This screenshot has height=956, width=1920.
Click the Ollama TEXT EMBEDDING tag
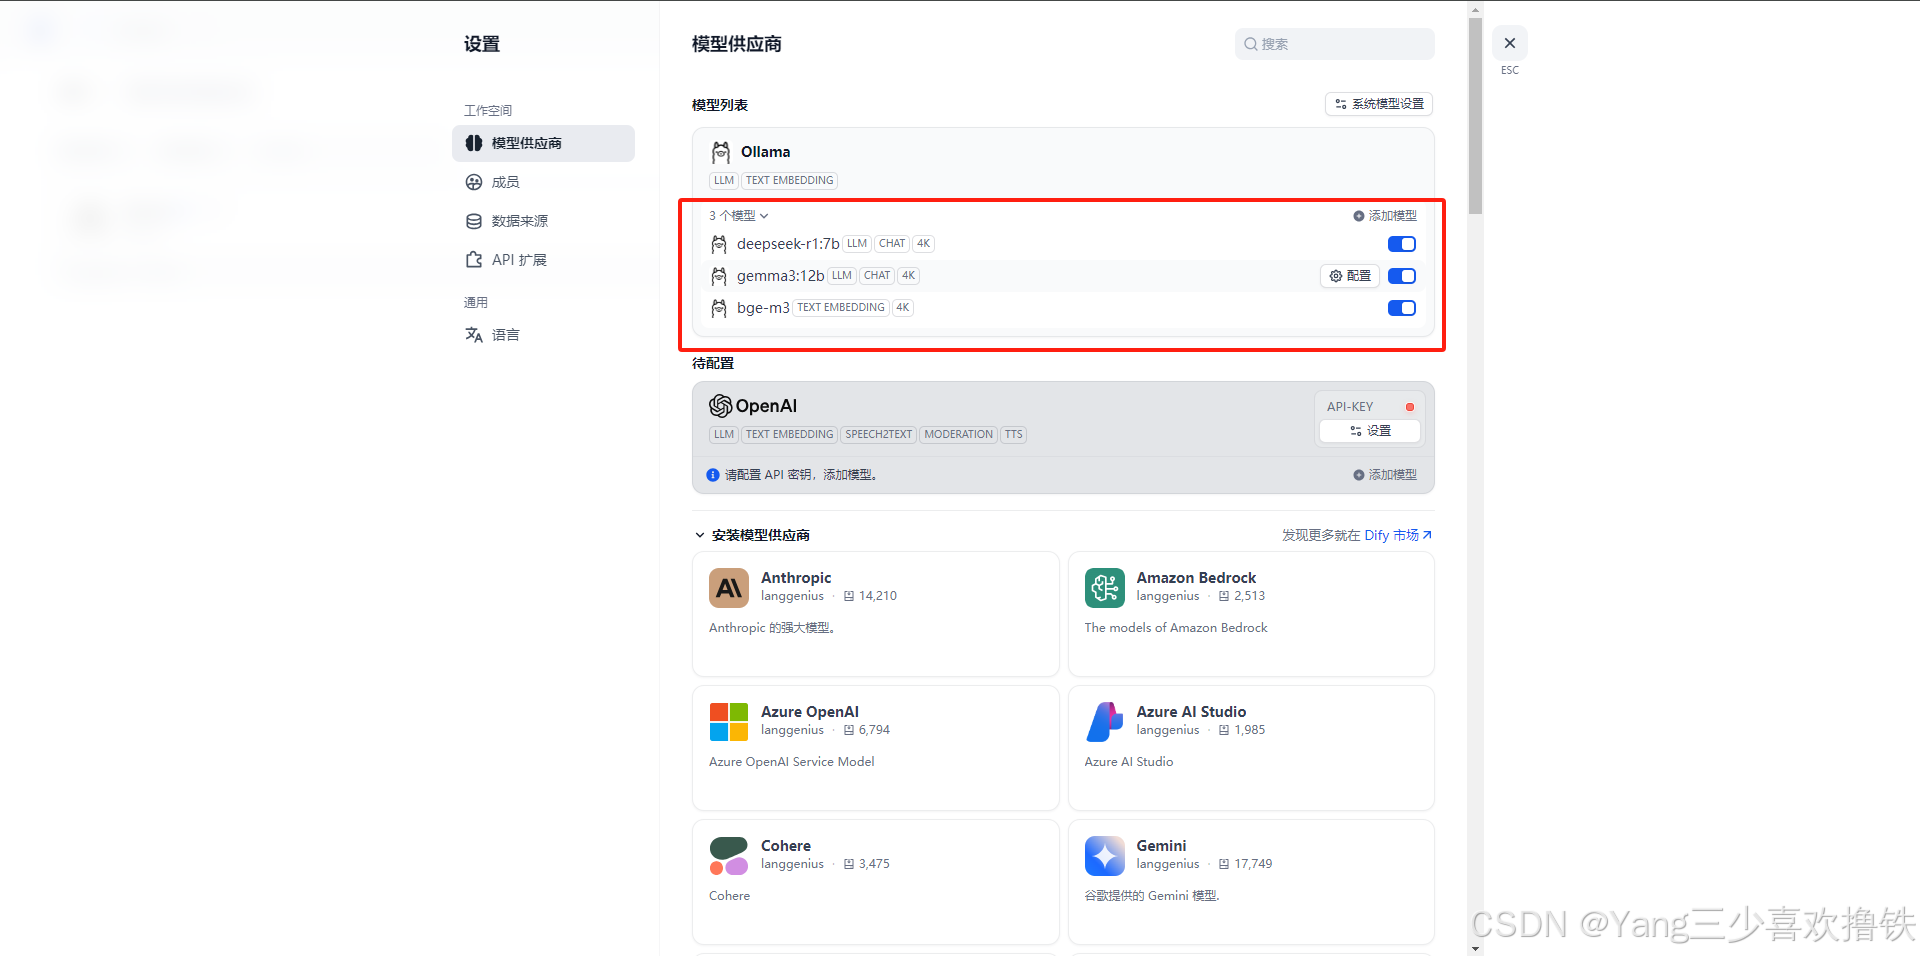[789, 181]
